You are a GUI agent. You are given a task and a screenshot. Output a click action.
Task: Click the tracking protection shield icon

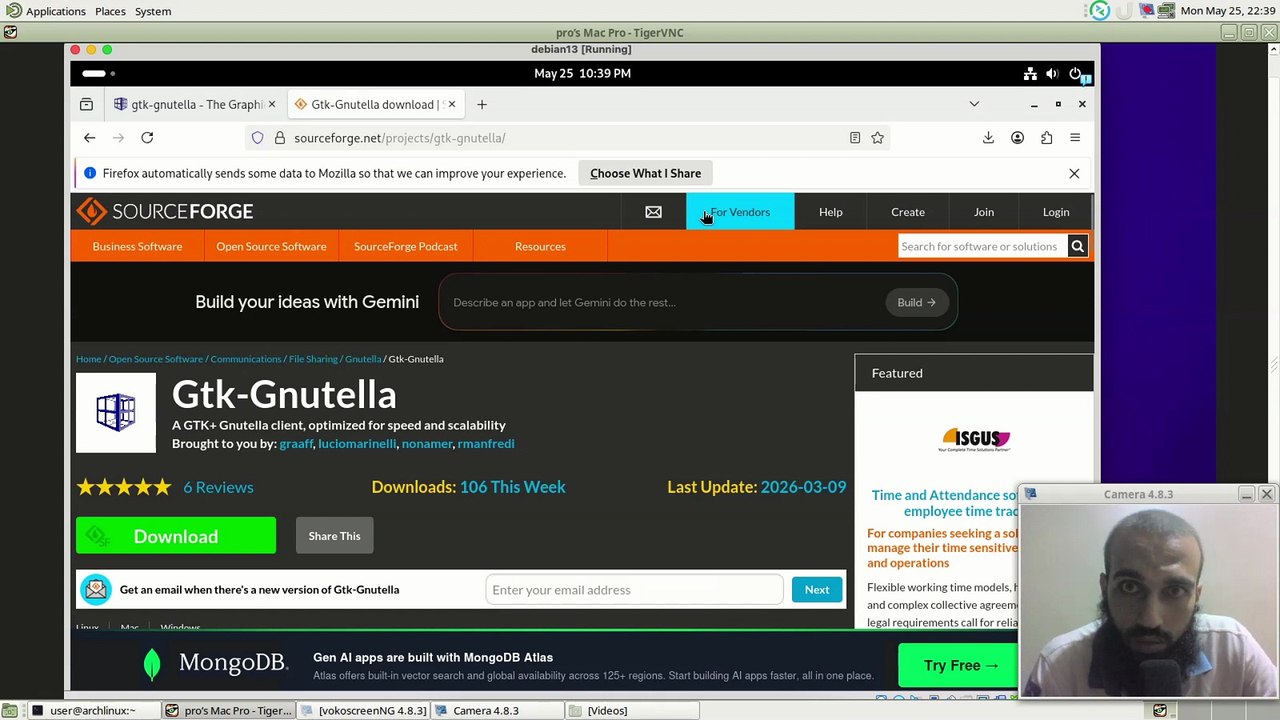pos(257,138)
